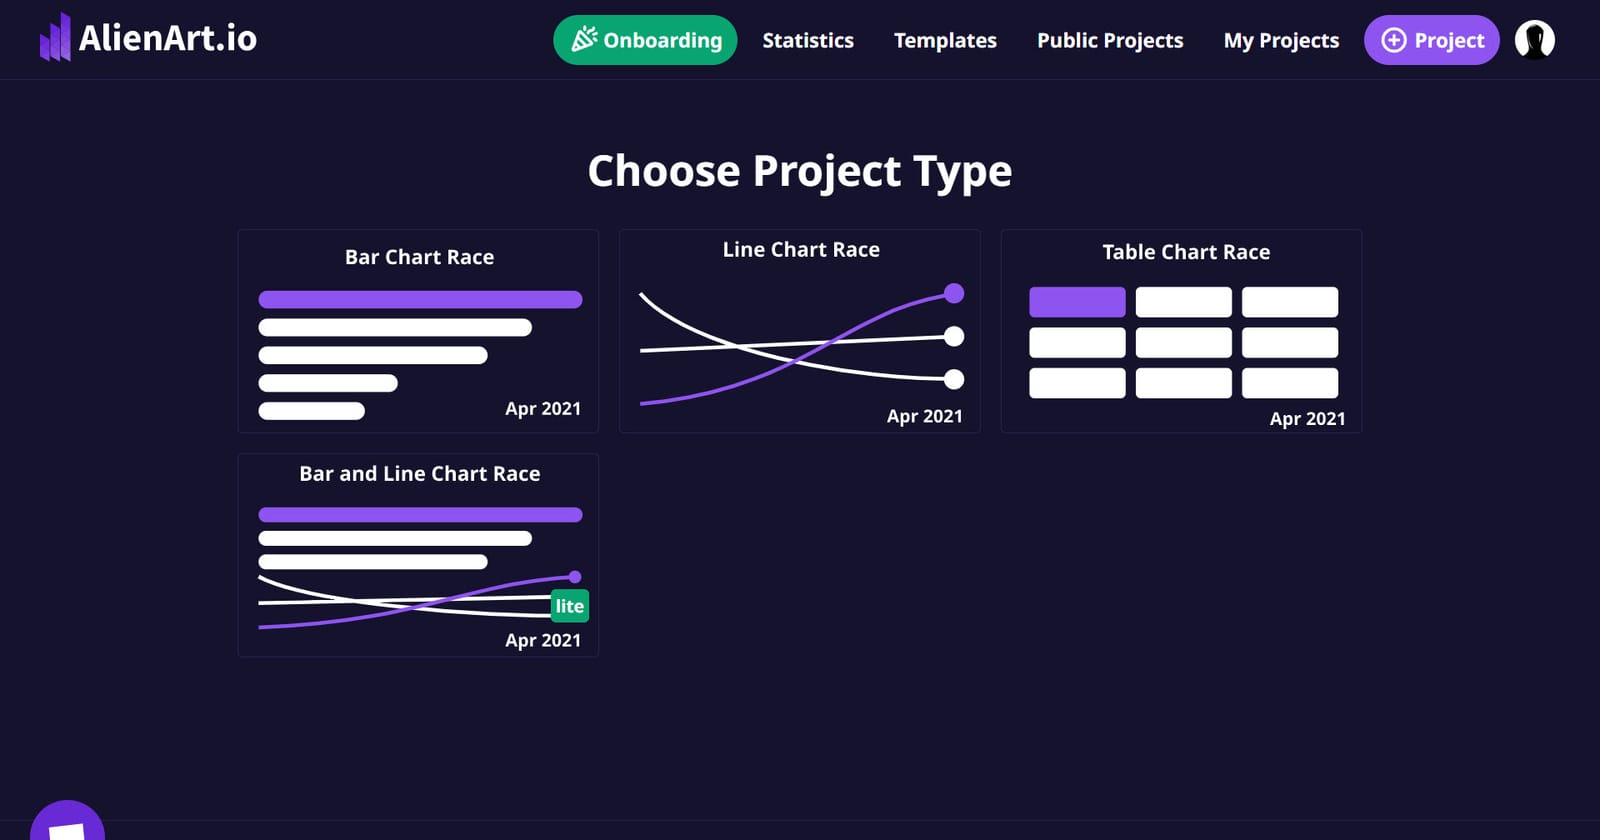The height and width of the screenshot is (840, 1600).
Task: Switch to Public Projects
Action: tap(1110, 40)
